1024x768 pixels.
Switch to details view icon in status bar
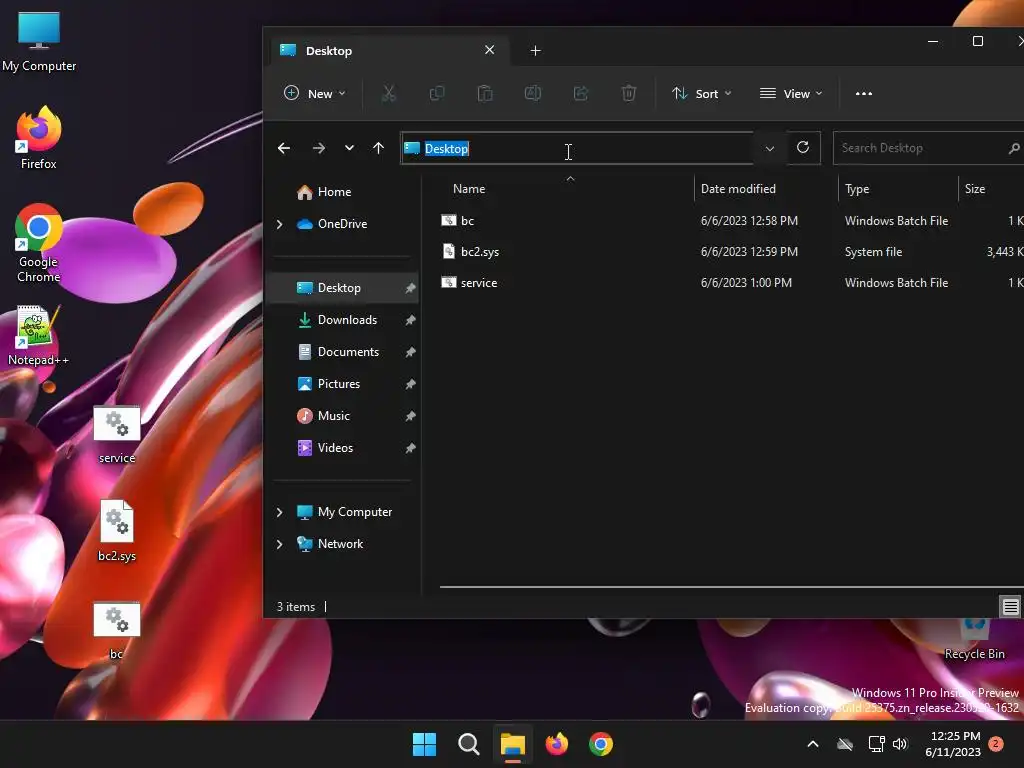pyautogui.click(x=1010, y=607)
